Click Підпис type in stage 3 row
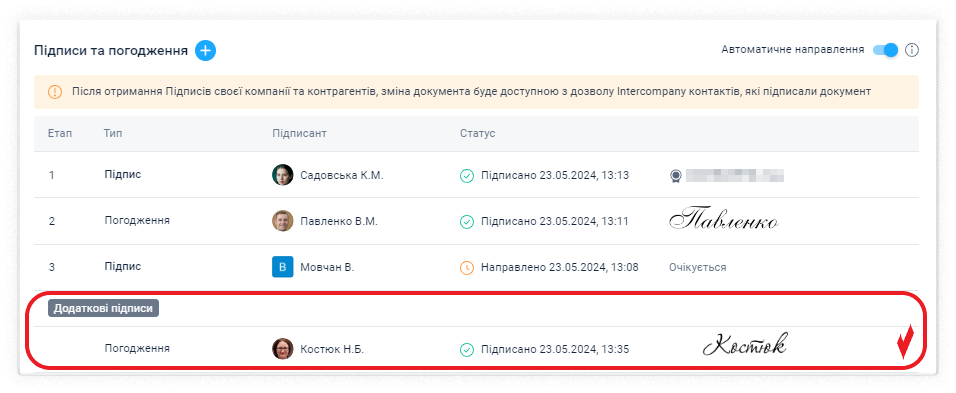Viewport: 956px width, 393px height. [122, 266]
